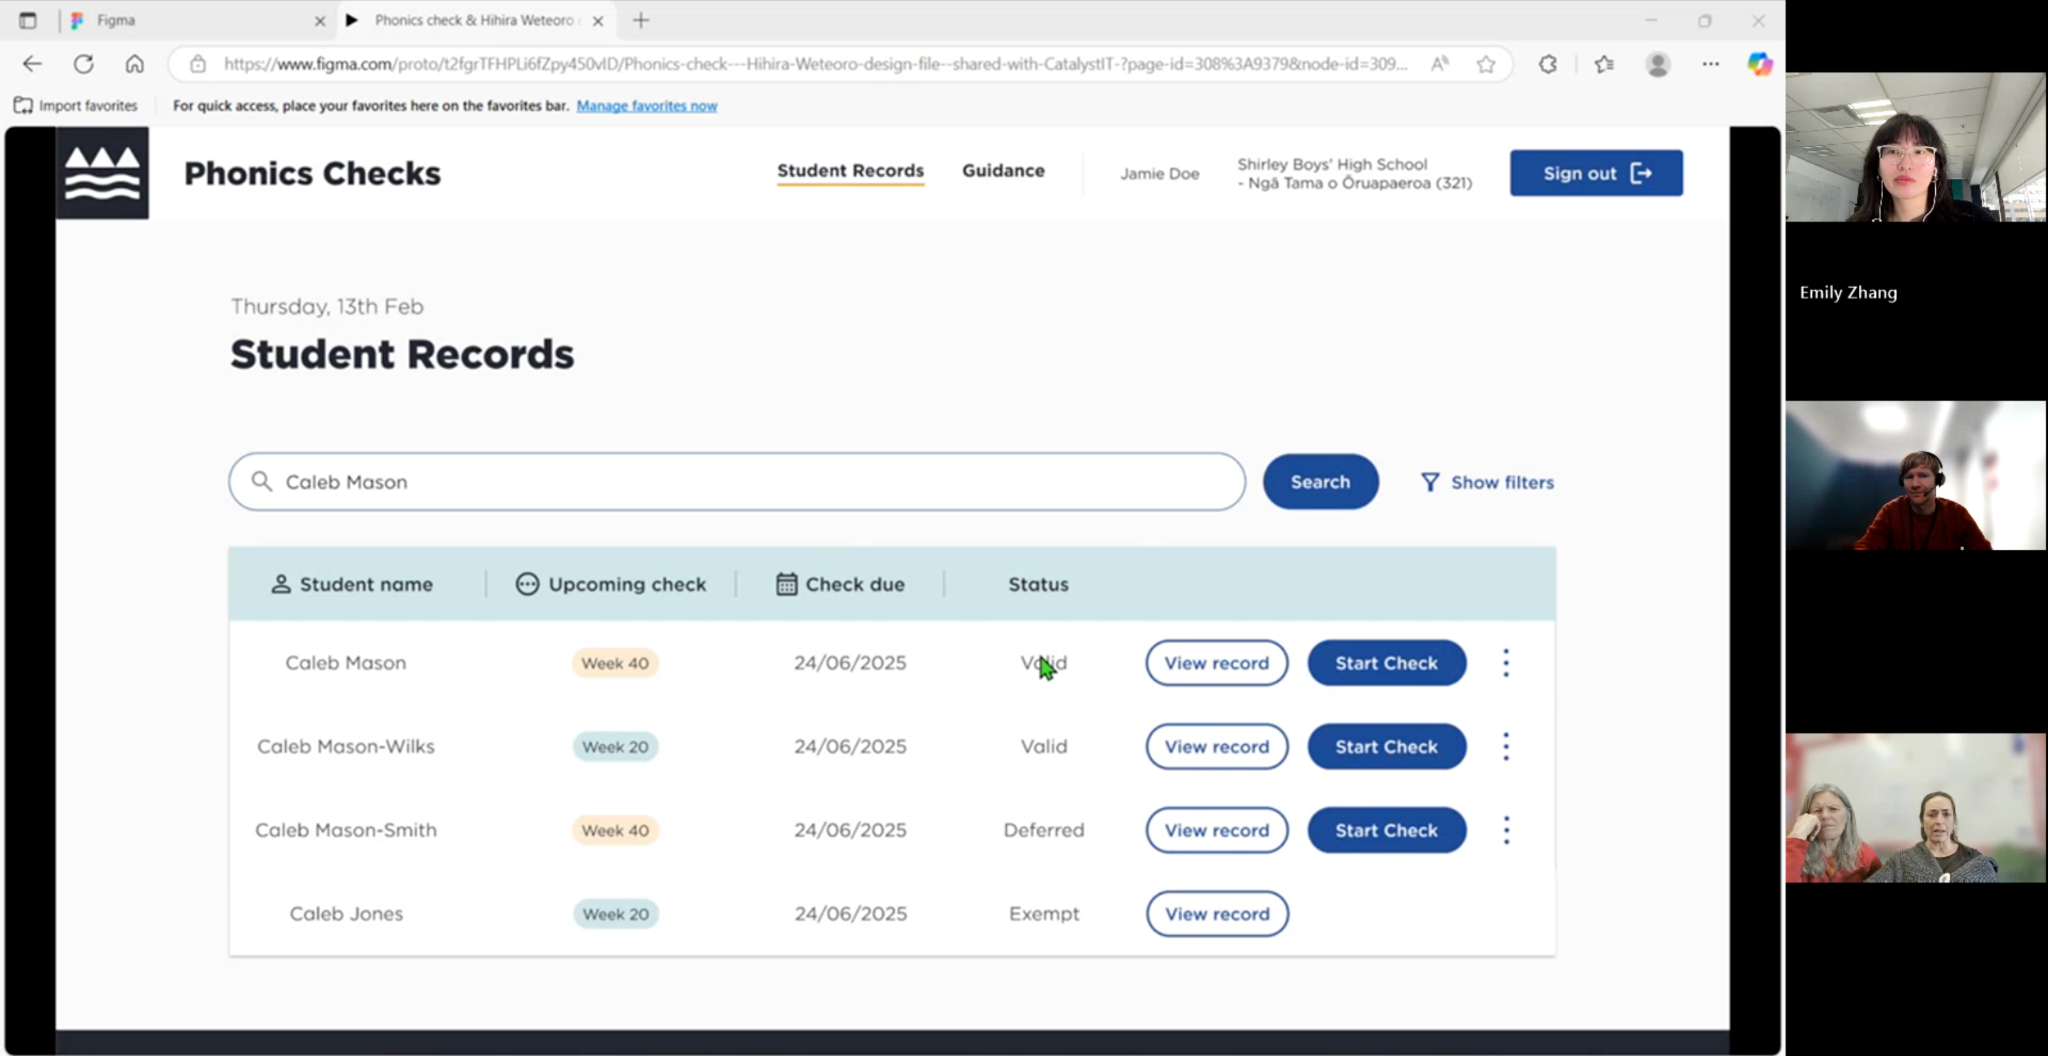Viewport: 2048px width, 1056px height.
Task: Click the browser profile avatar icon
Action: click(x=1657, y=64)
